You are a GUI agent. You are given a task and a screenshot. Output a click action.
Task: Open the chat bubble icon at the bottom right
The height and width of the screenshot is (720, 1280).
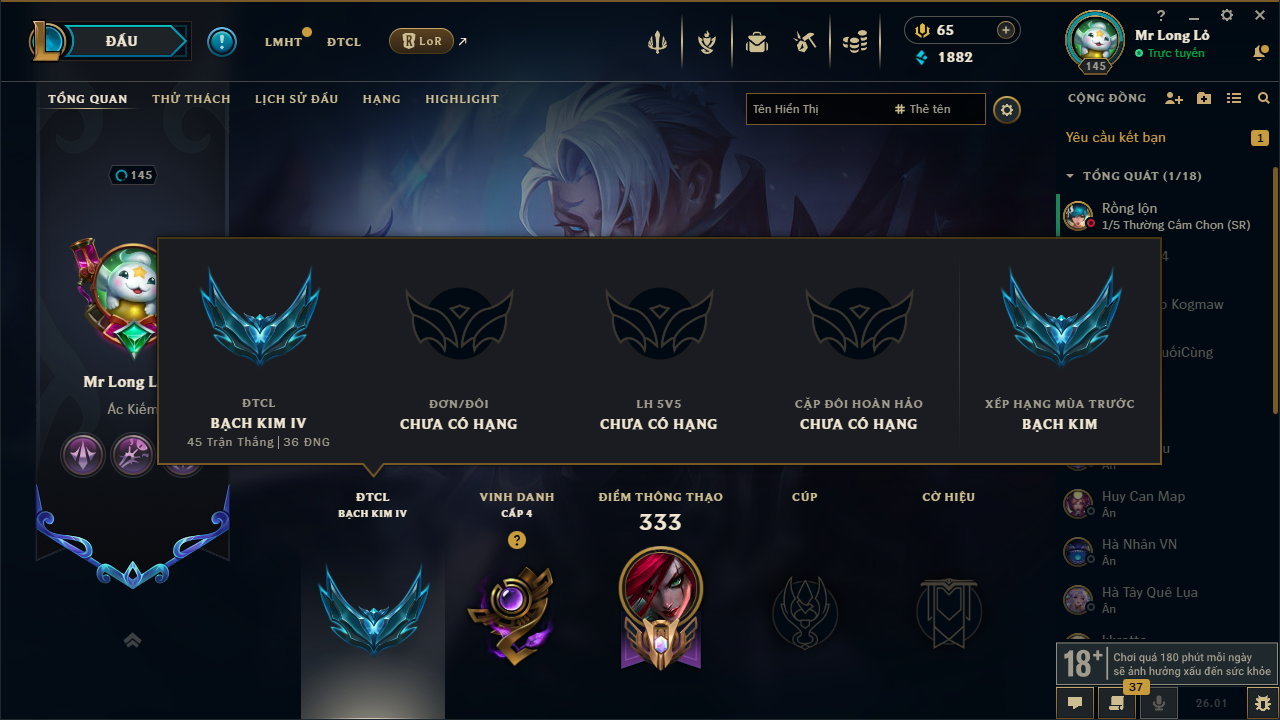point(1075,703)
